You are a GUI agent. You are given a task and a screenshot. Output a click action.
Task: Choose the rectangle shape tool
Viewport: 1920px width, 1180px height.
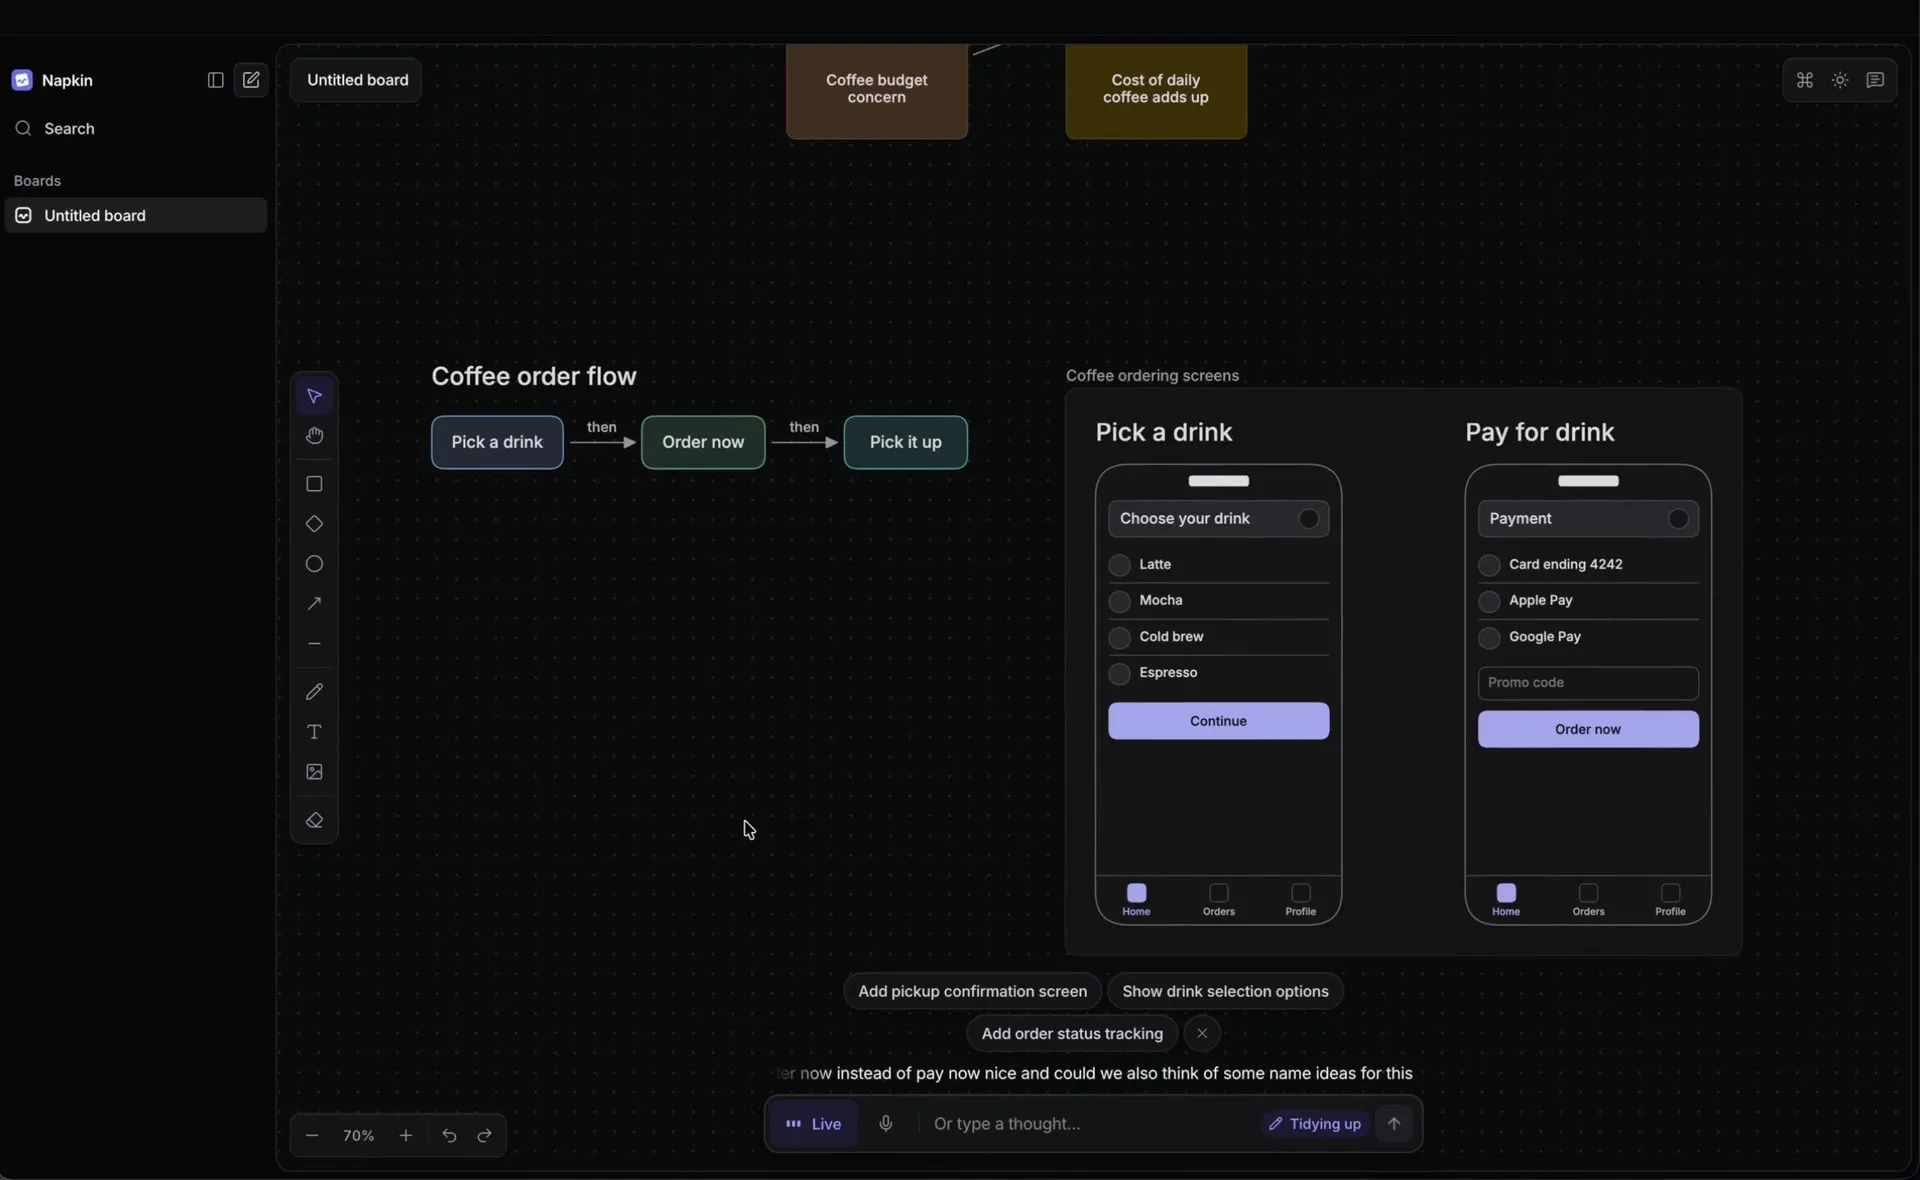point(314,484)
